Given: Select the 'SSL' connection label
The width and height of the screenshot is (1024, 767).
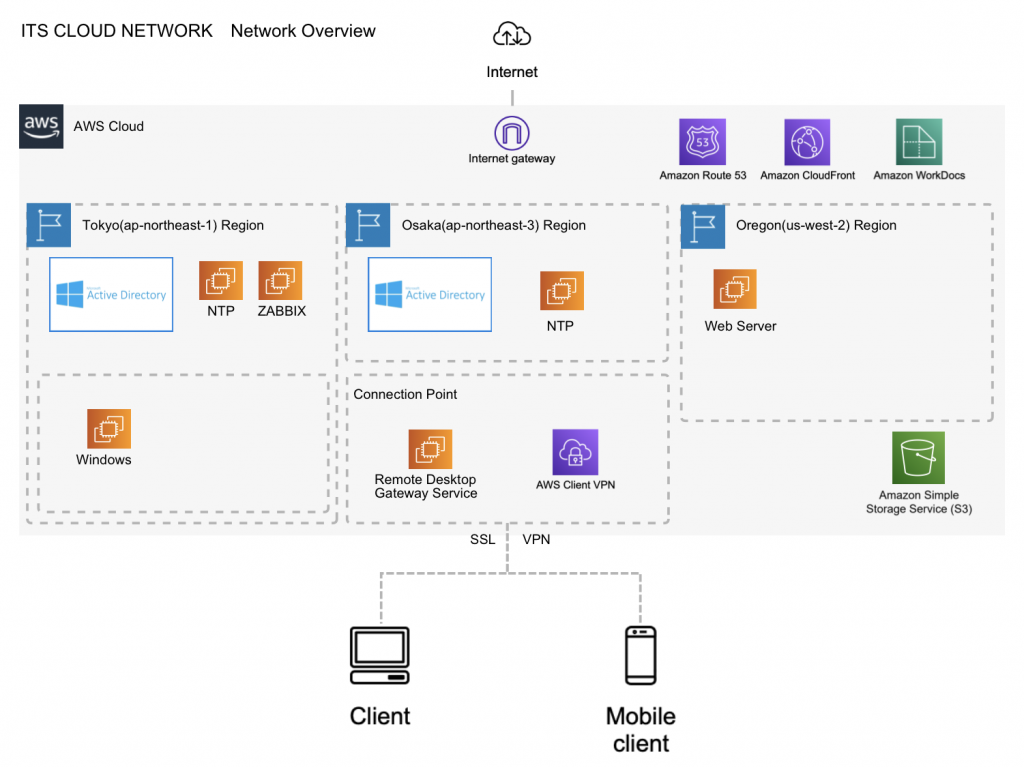Looking at the screenshot, I should (x=483, y=539).
